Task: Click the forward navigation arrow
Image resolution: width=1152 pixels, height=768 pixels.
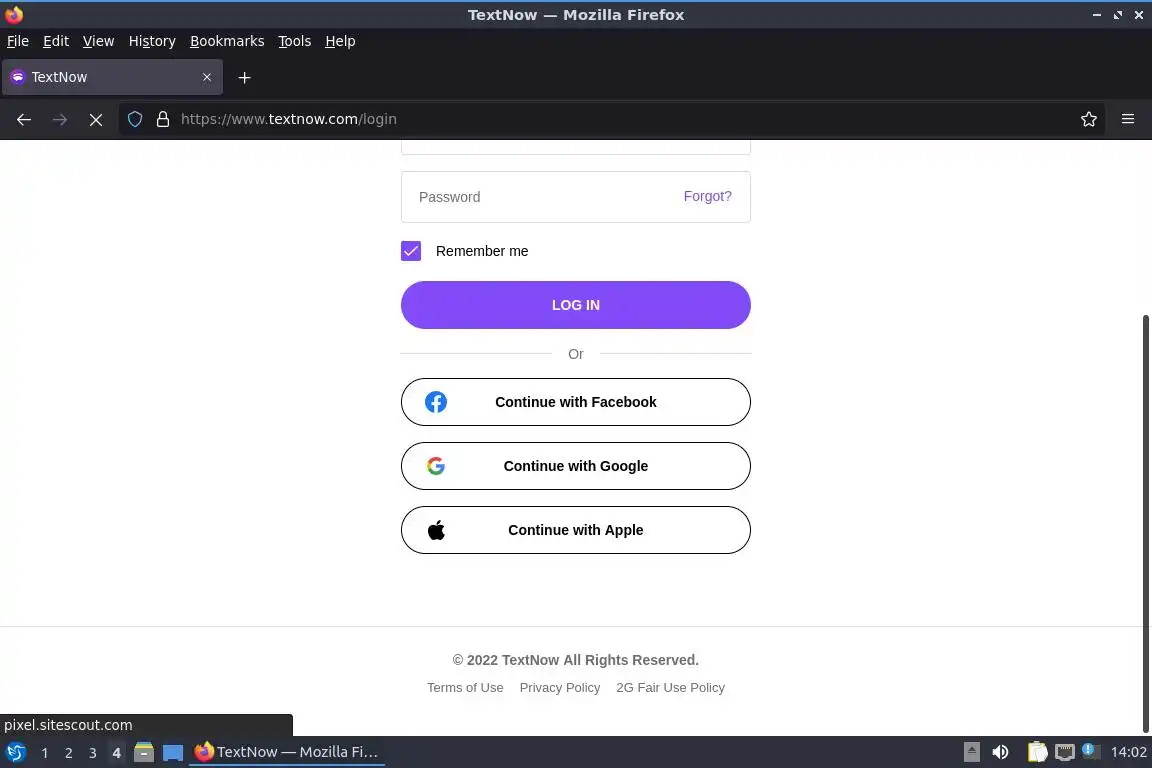Action: click(60, 119)
